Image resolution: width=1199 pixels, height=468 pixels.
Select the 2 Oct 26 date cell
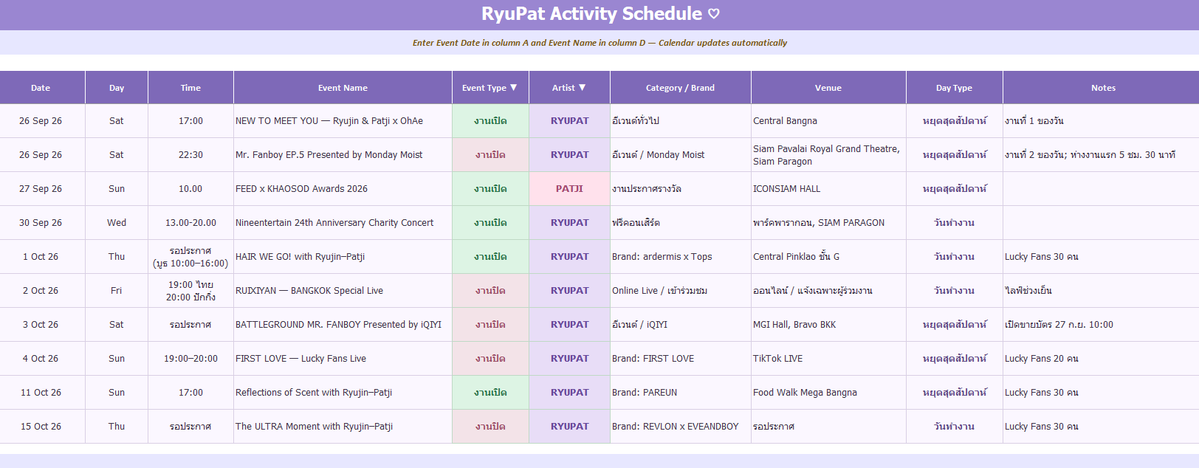click(x=43, y=291)
